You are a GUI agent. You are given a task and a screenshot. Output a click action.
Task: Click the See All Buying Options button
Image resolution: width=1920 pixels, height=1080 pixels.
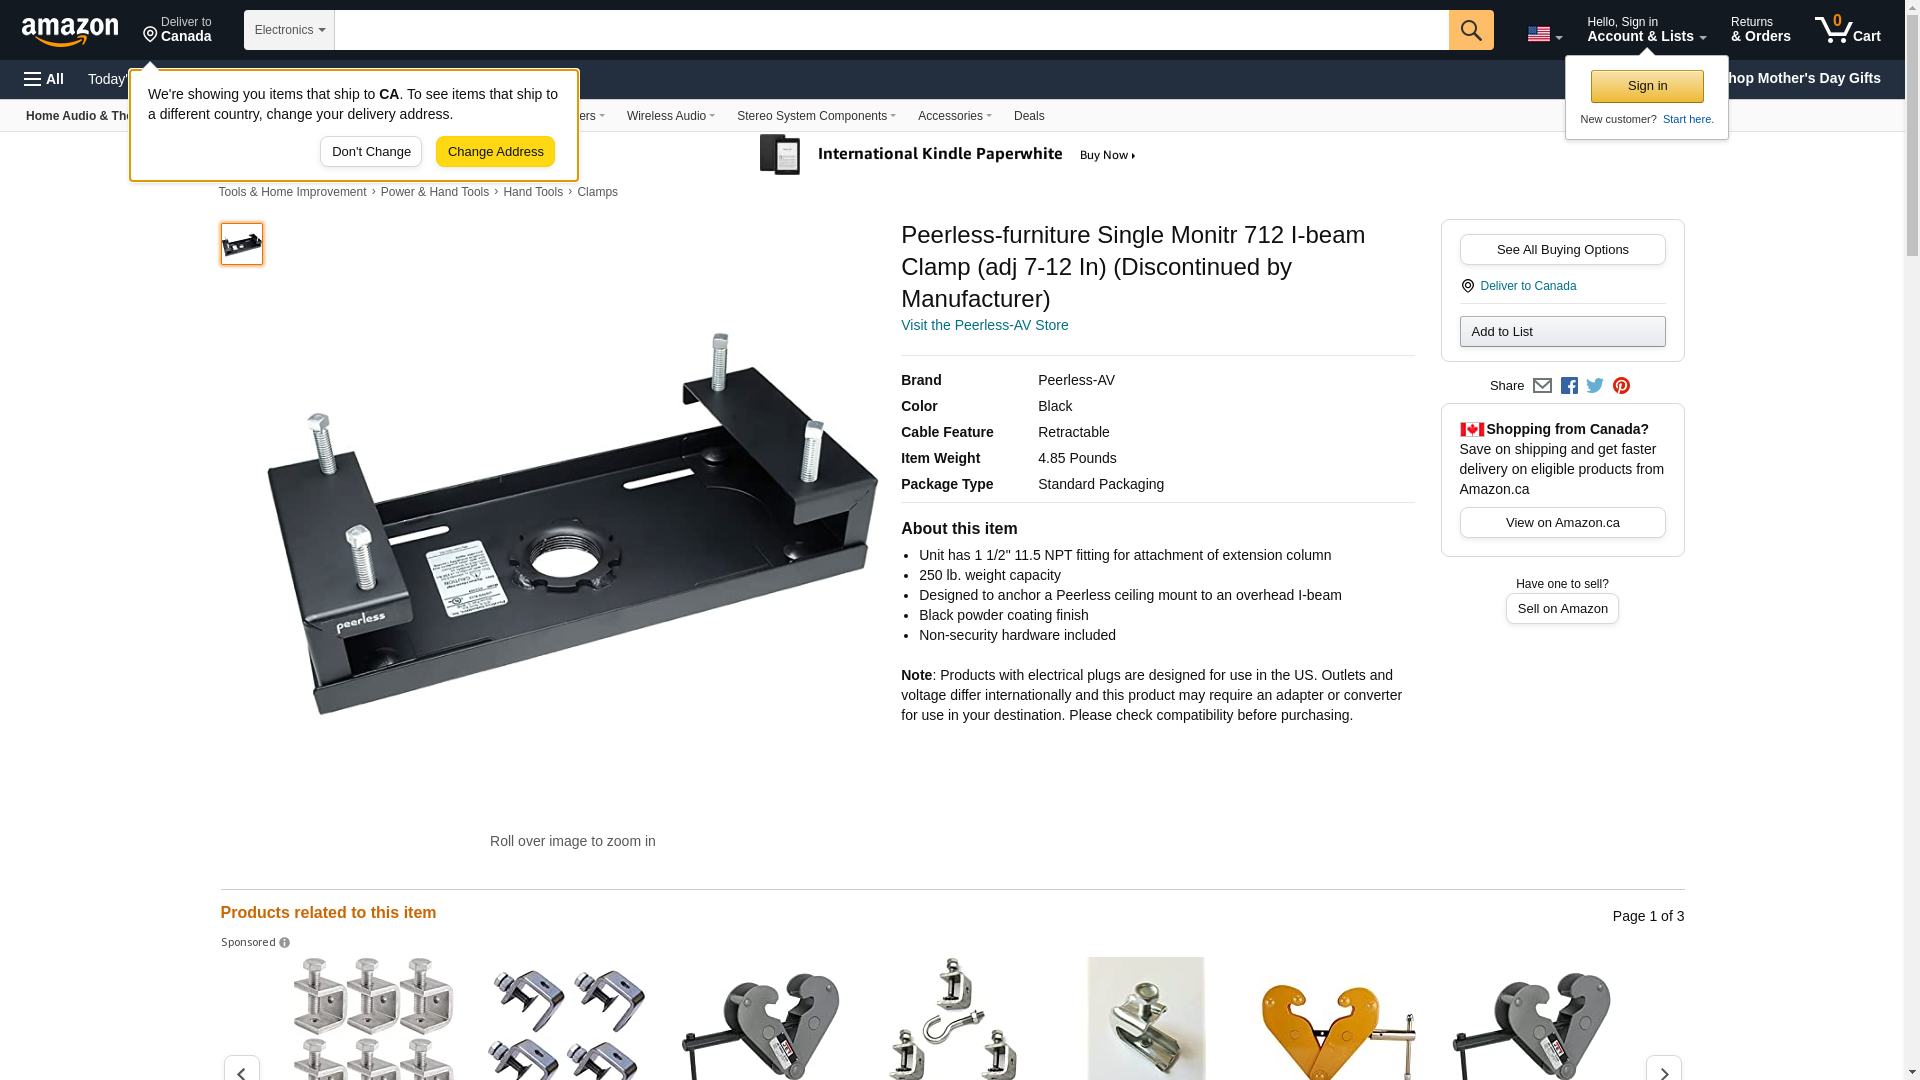point(1562,250)
